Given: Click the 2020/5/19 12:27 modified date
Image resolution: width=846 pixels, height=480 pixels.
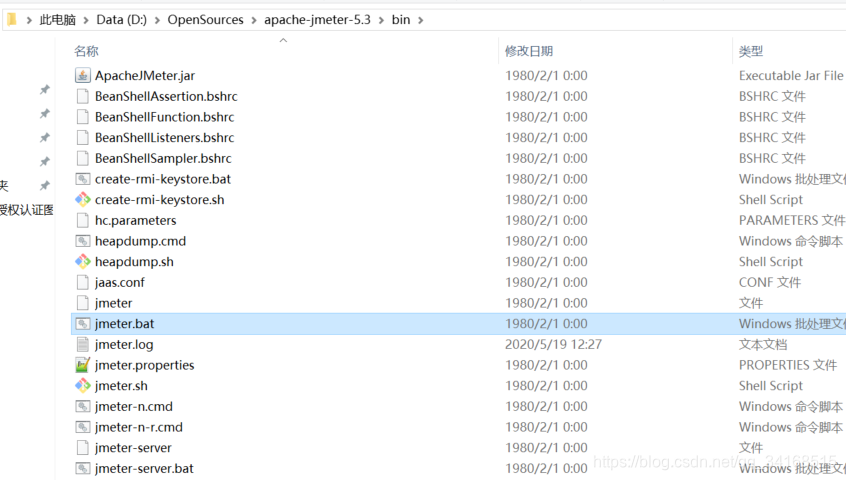Looking at the screenshot, I should [554, 344].
